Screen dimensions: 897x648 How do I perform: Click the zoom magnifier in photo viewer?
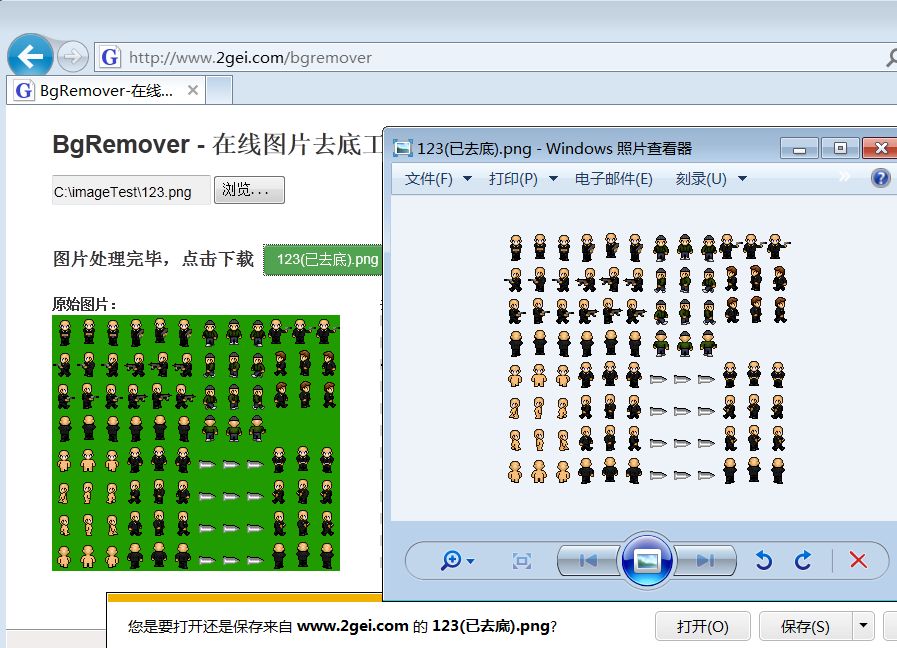(451, 560)
